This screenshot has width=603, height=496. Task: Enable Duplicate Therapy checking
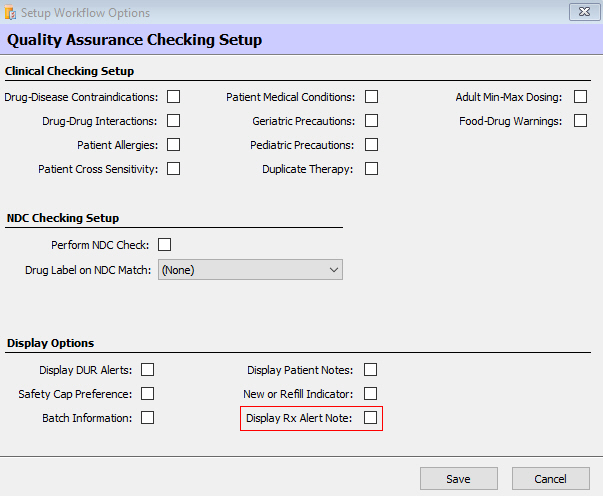point(371,169)
